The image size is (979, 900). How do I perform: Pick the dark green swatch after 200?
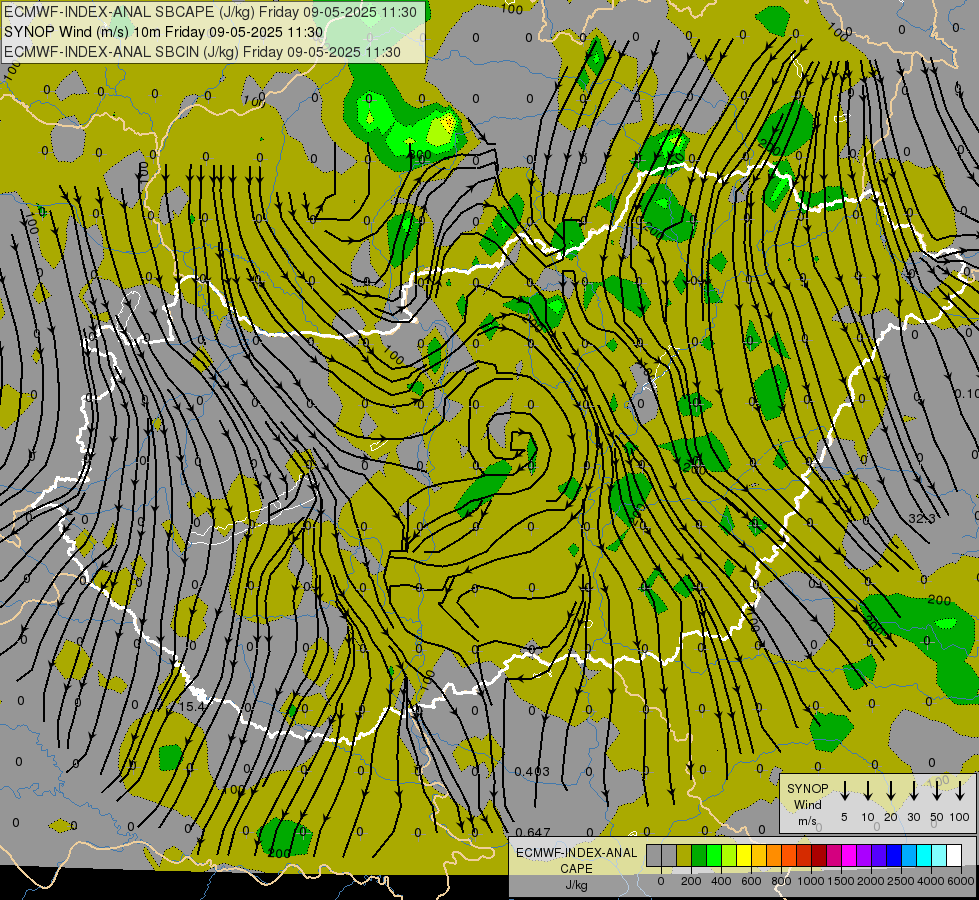(x=699, y=855)
